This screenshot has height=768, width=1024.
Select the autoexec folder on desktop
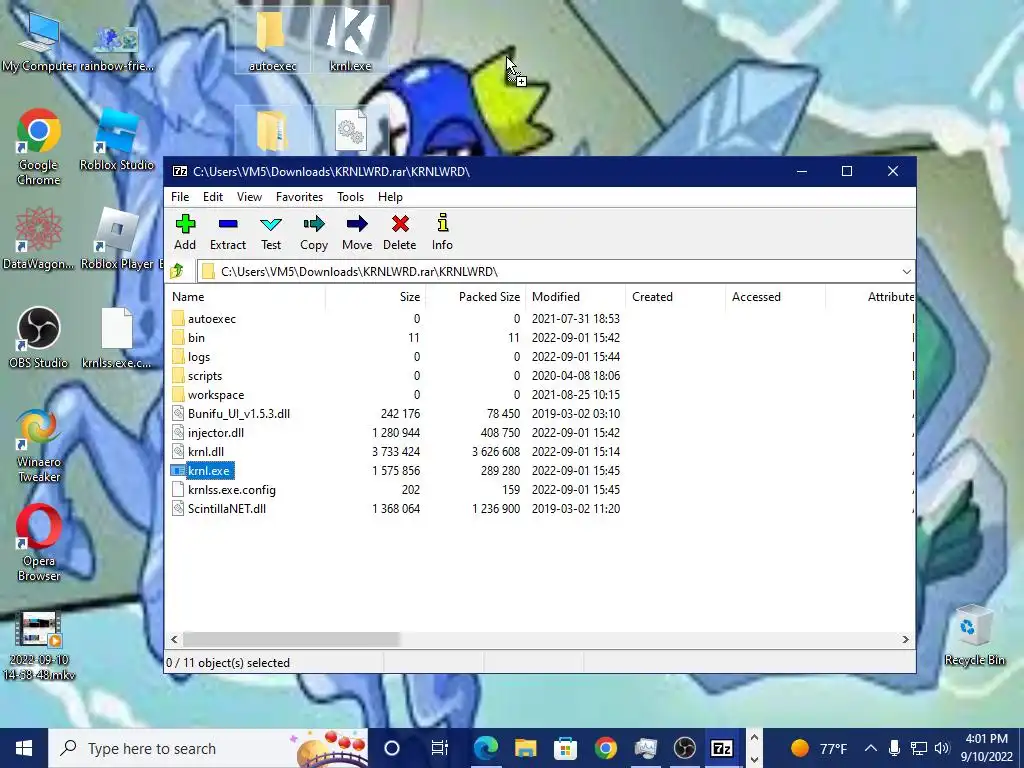tap(272, 42)
